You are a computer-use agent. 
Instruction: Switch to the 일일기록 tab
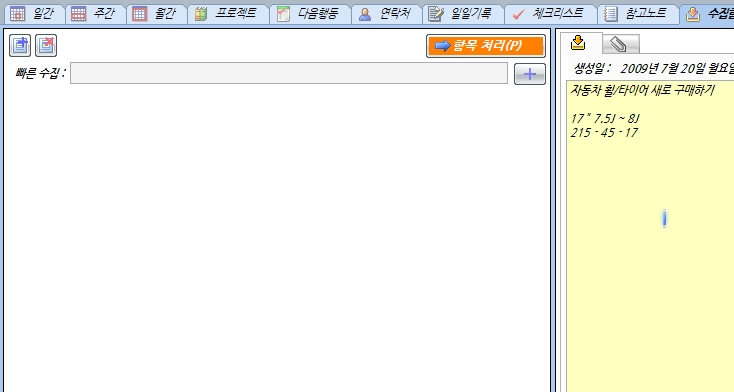[462, 14]
